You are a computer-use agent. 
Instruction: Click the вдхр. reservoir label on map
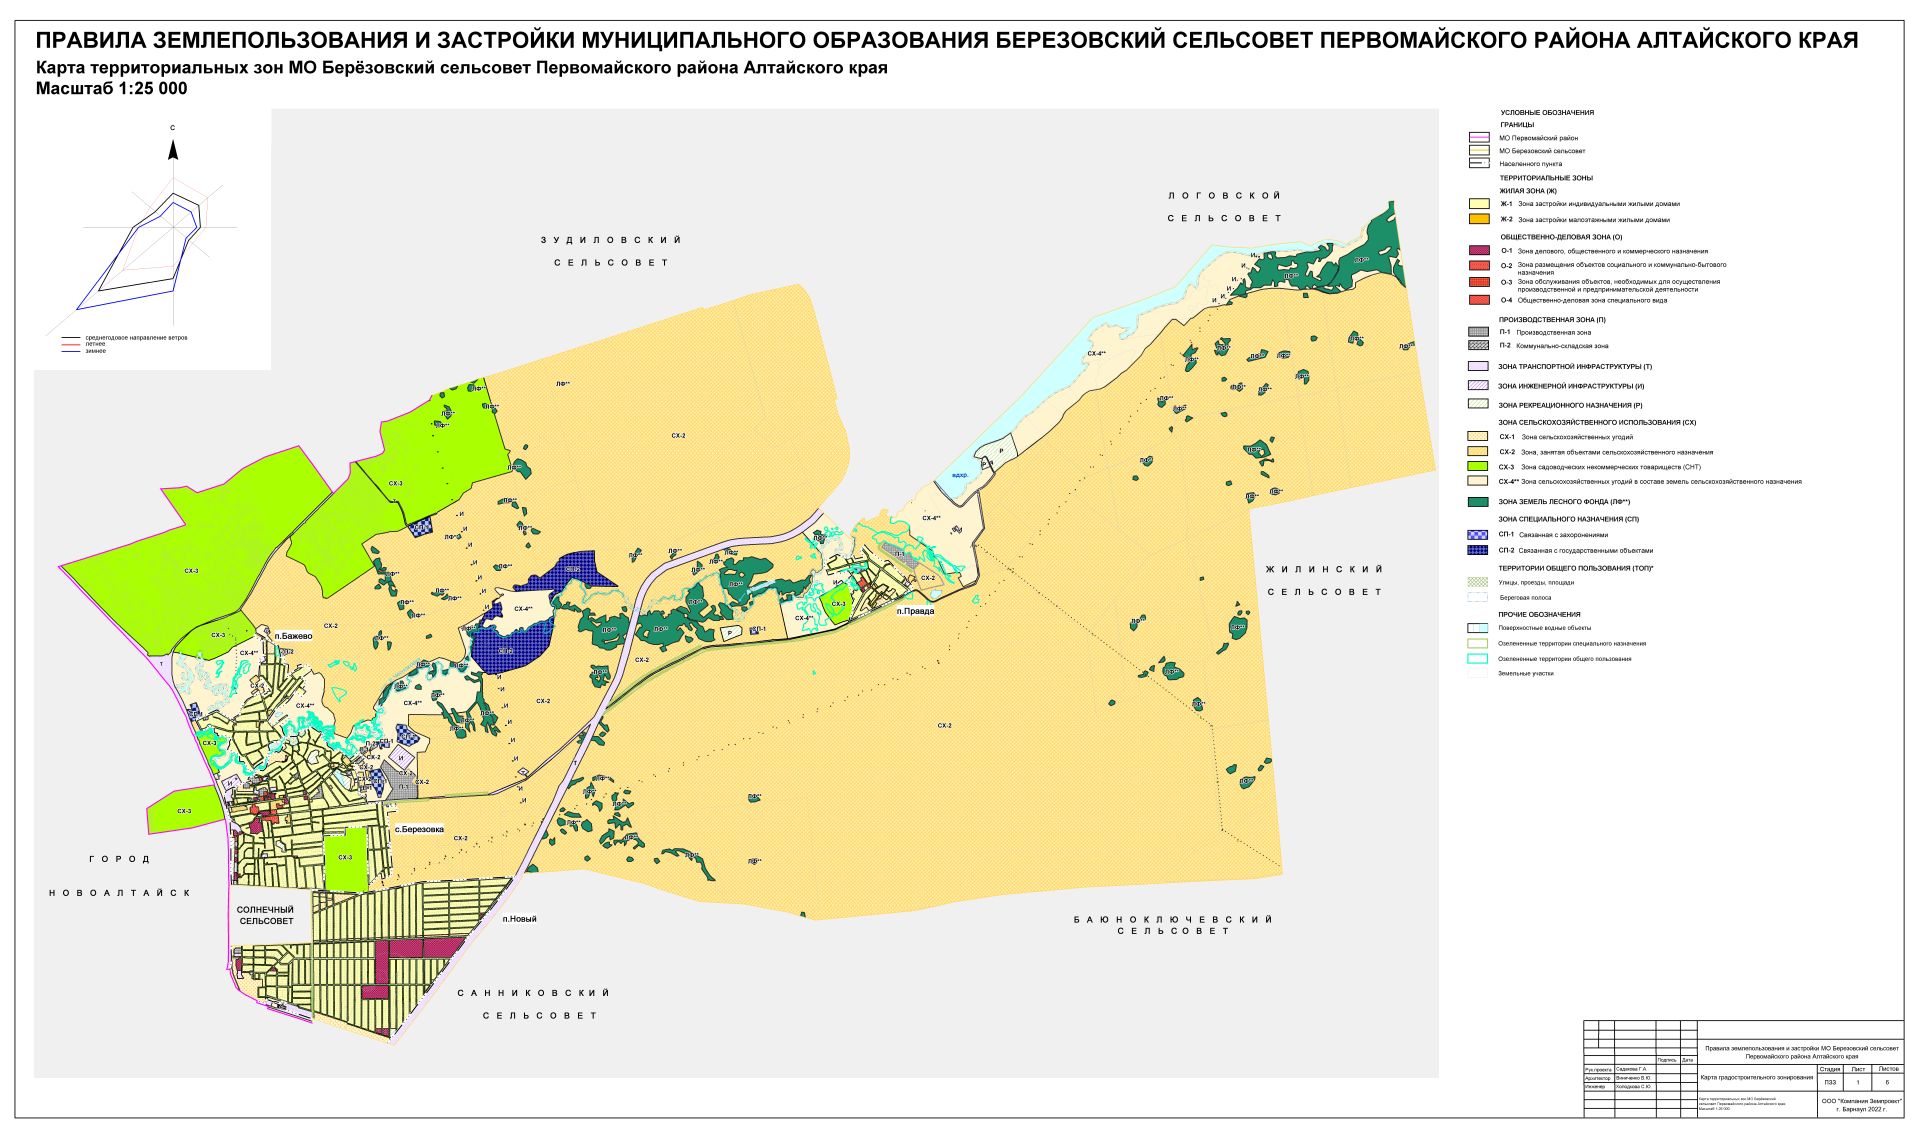pyautogui.click(x=959, y=477)
